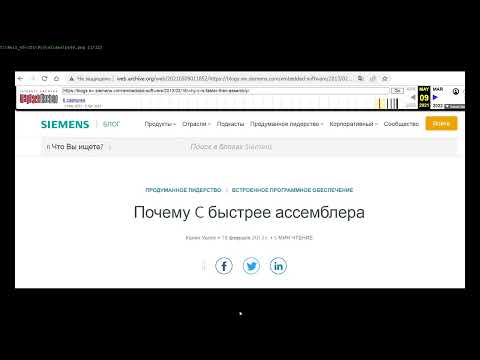
Task: Bookmark this page with the star icon
Action: pyautogui.click(x=385, y=78)
